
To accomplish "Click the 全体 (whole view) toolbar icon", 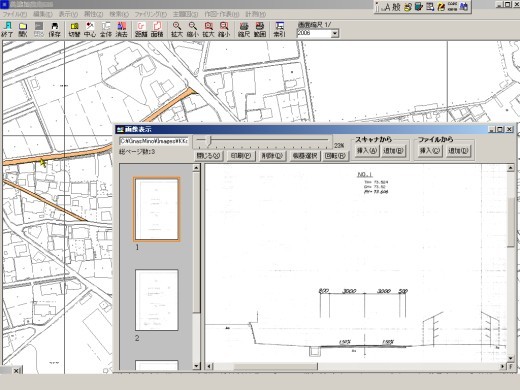I will [106, 29].
